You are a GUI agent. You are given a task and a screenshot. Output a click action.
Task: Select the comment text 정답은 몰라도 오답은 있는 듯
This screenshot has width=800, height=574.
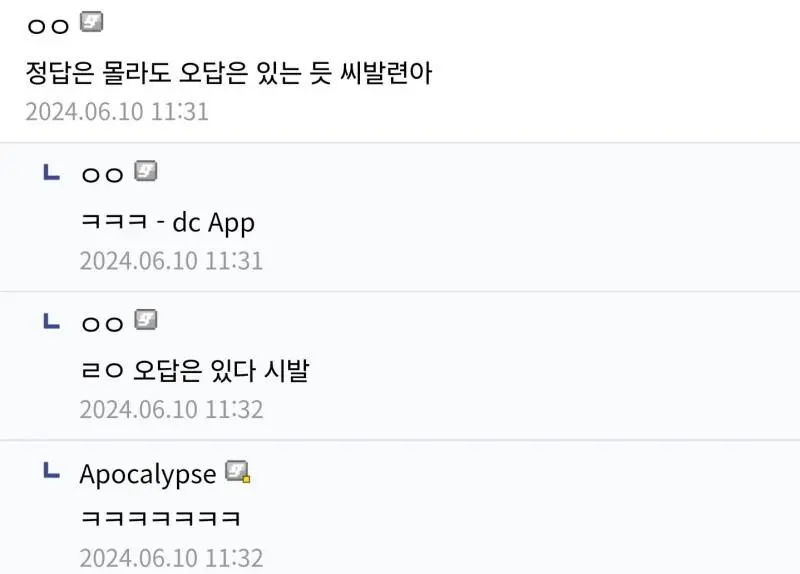click(179, 72)
